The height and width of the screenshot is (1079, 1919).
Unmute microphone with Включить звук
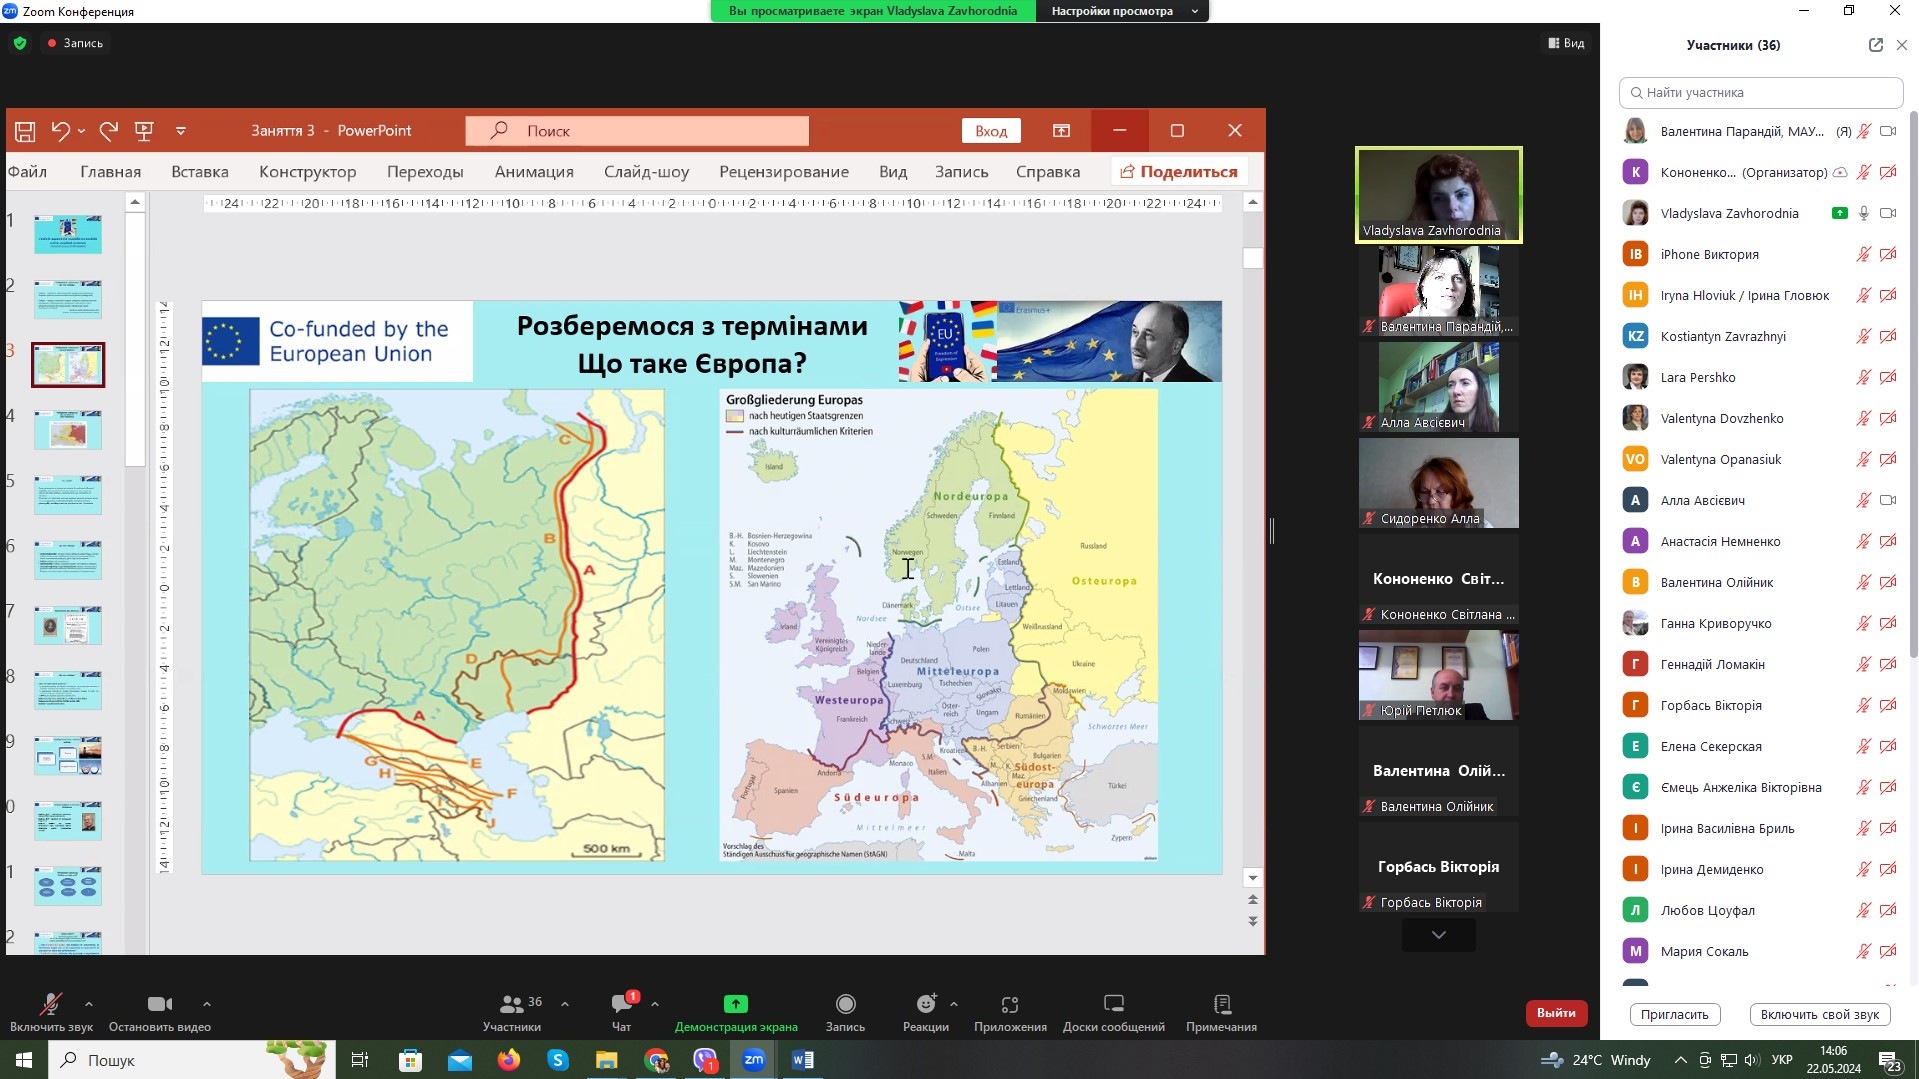[x=50, y=1005]
